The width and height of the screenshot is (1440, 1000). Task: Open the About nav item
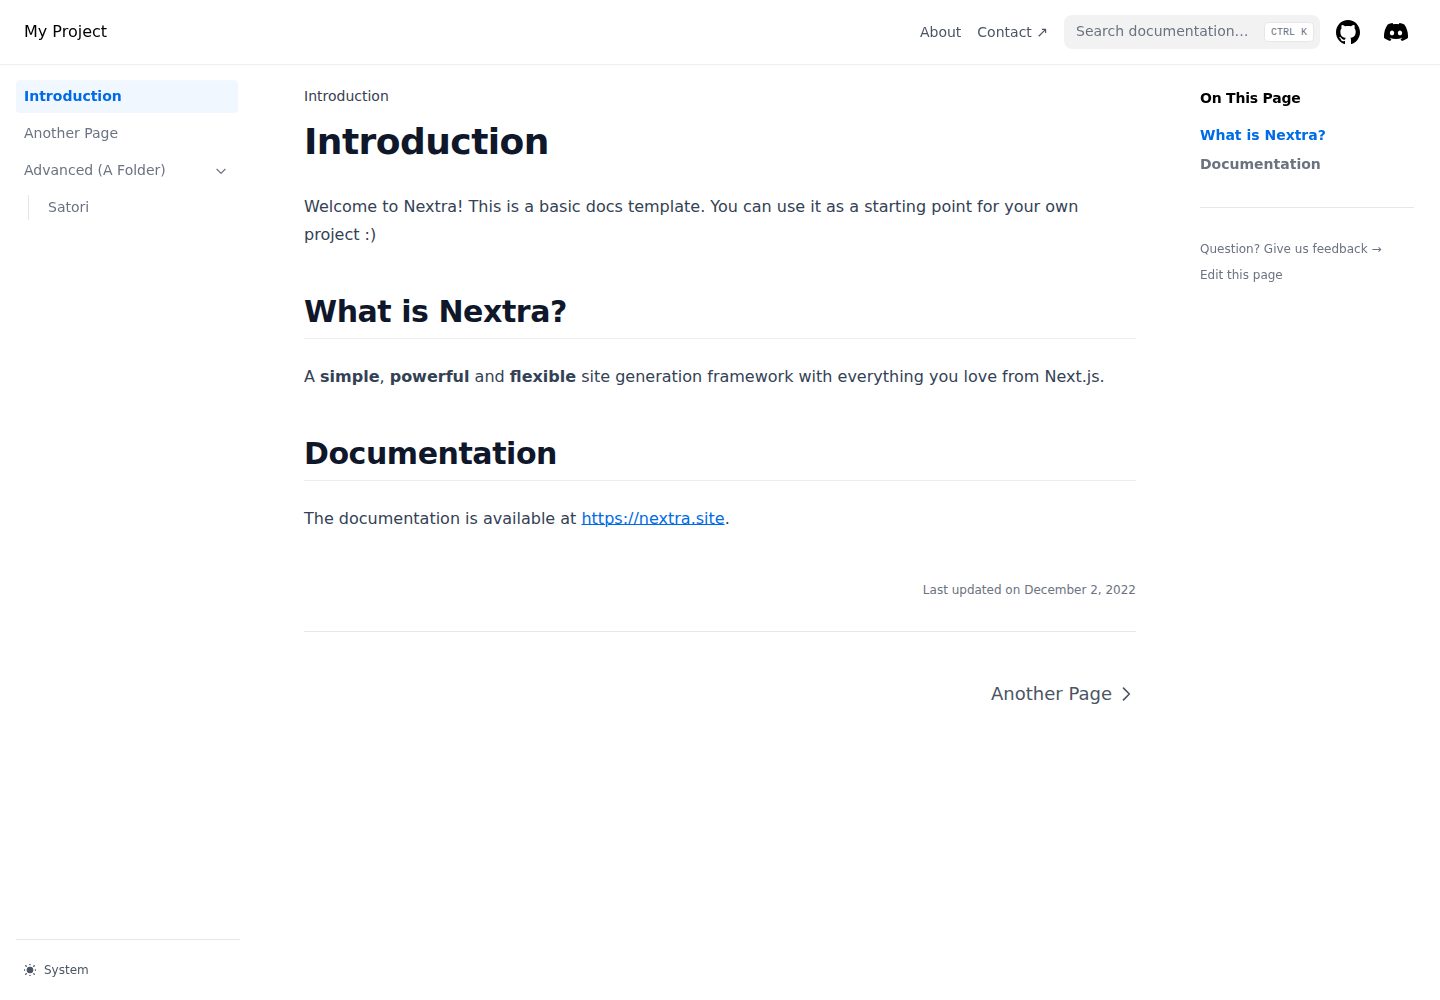click(940, 32)
